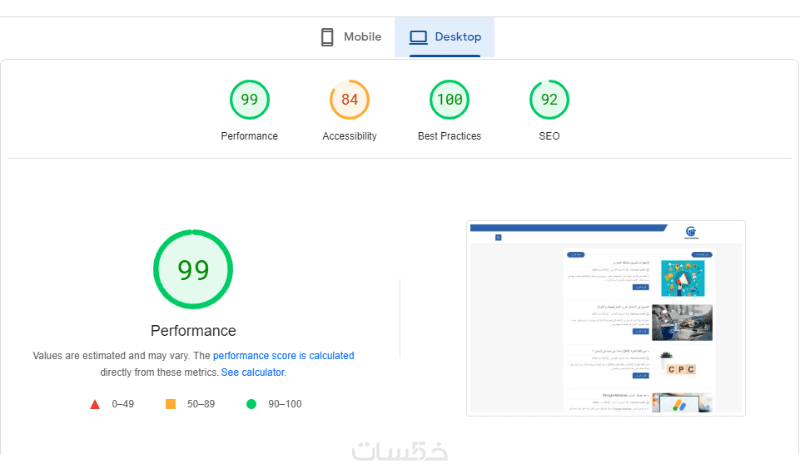Viewport: 800px width, 470px height.
Task: Click the '0–49' legend text
Action: [123, 404]
